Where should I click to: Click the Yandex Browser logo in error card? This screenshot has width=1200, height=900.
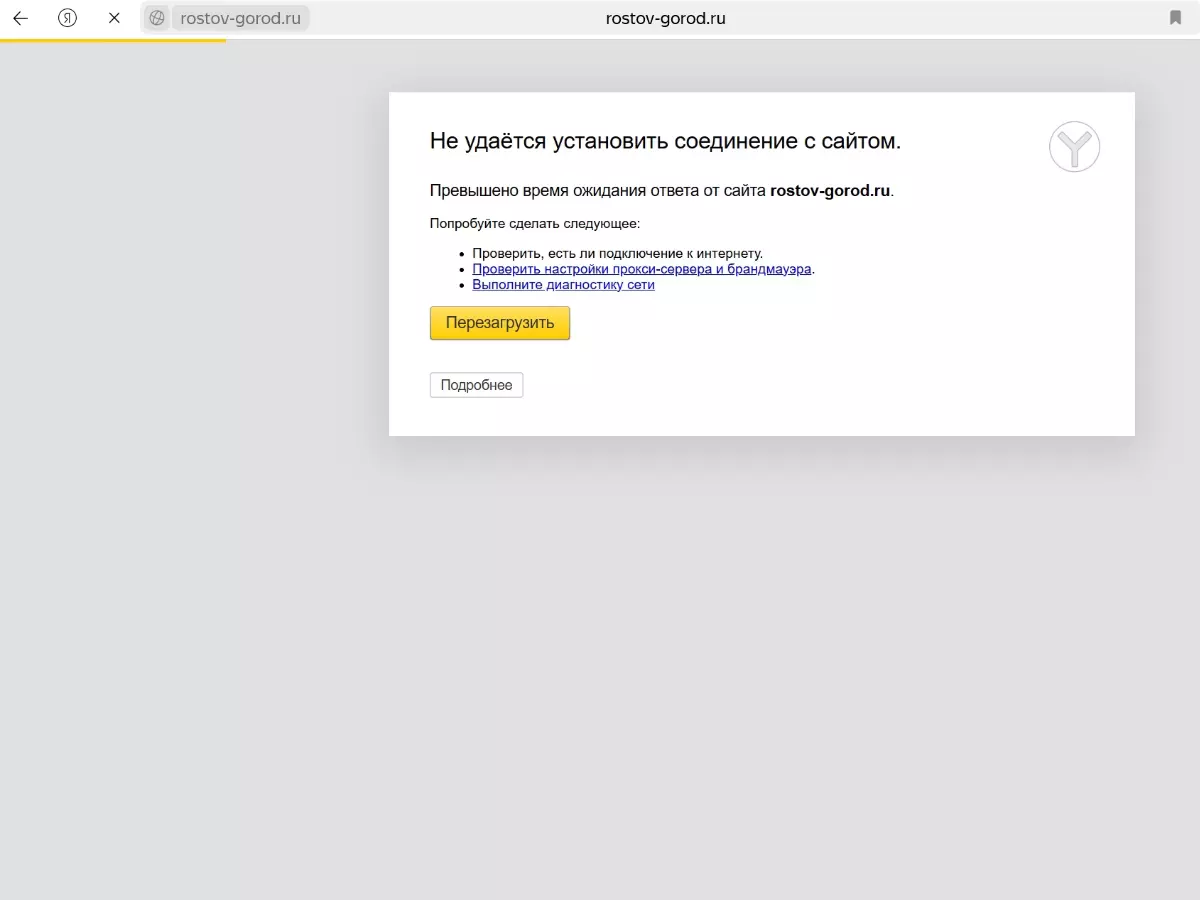point(1074,147)
